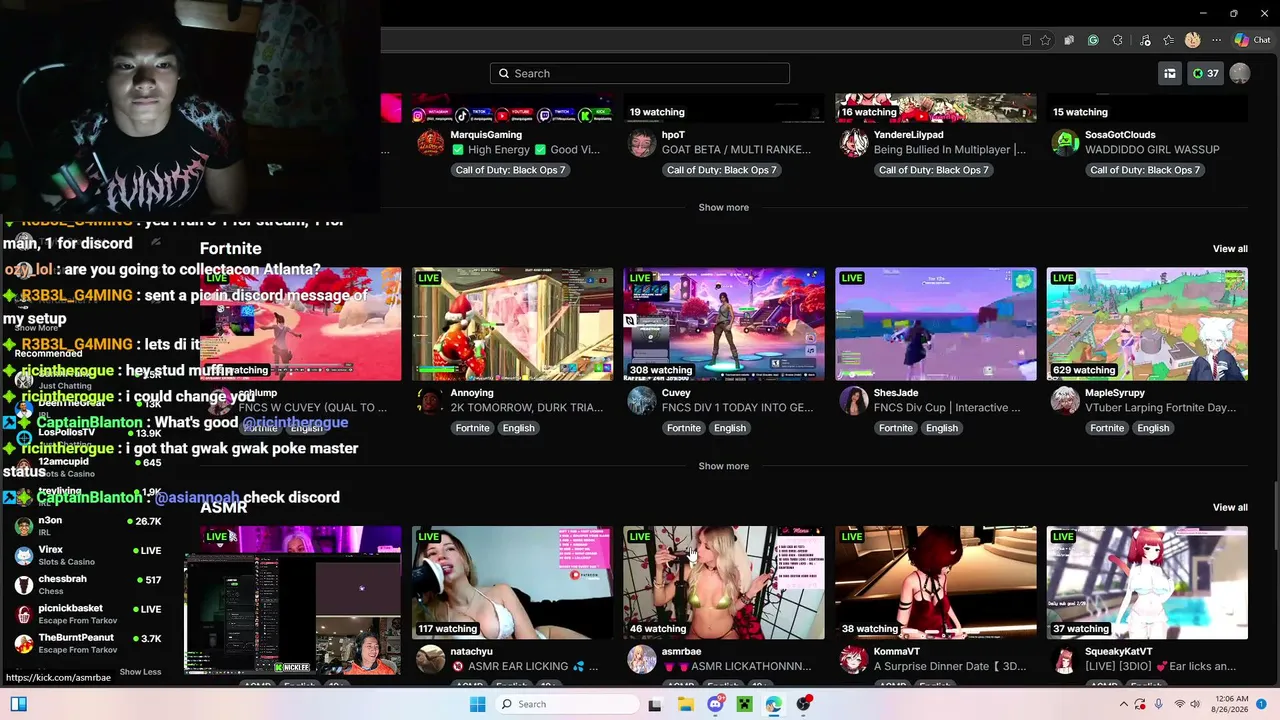Image resolution: width=1280 pixels, height=720 pixels.
Task: Open the Windows Start menu
Action: [478, 704]
